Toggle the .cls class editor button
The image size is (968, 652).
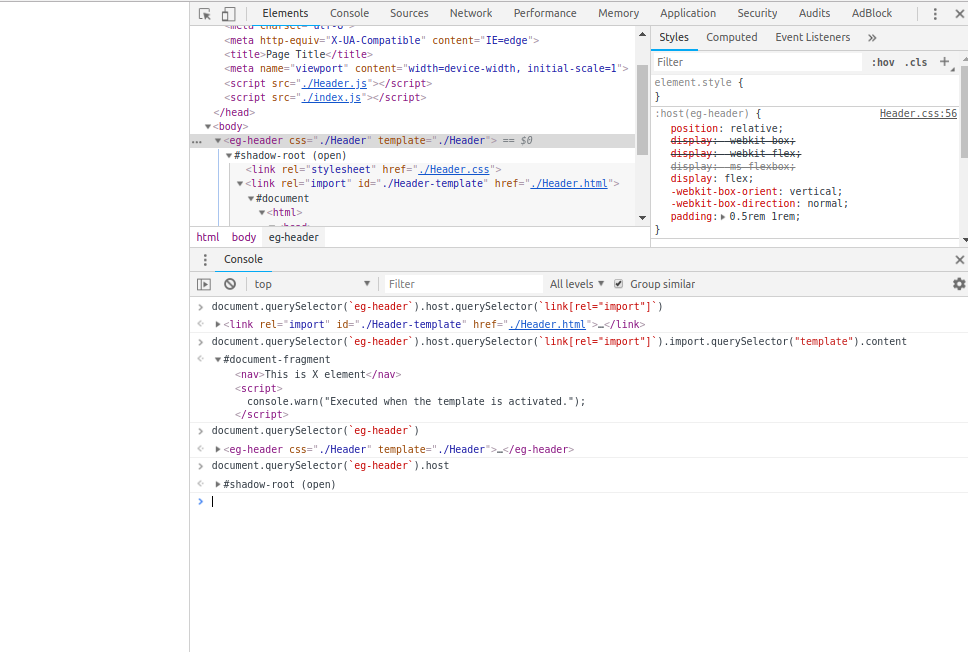tap(916, 62)
